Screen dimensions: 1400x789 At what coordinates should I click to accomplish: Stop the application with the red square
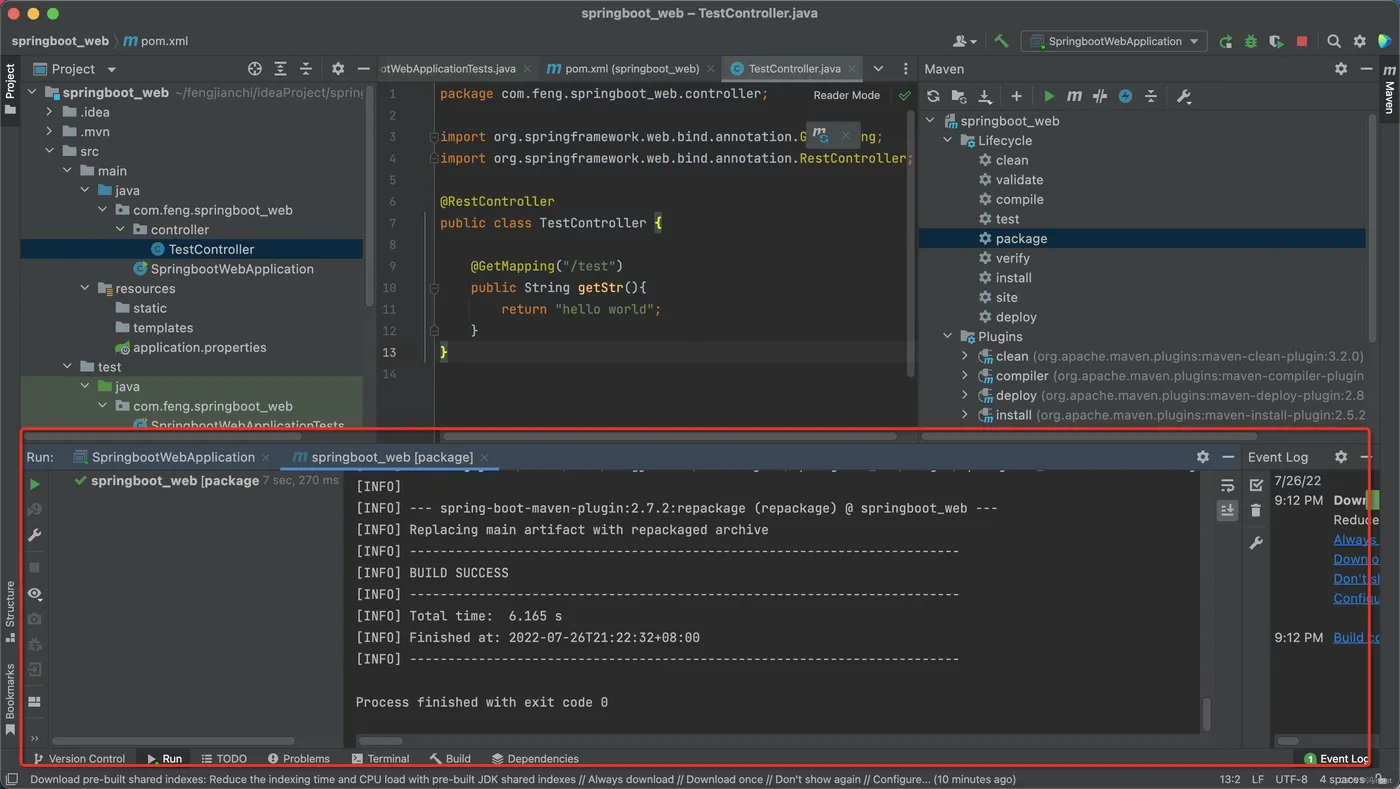click(x=1302, y=41)
